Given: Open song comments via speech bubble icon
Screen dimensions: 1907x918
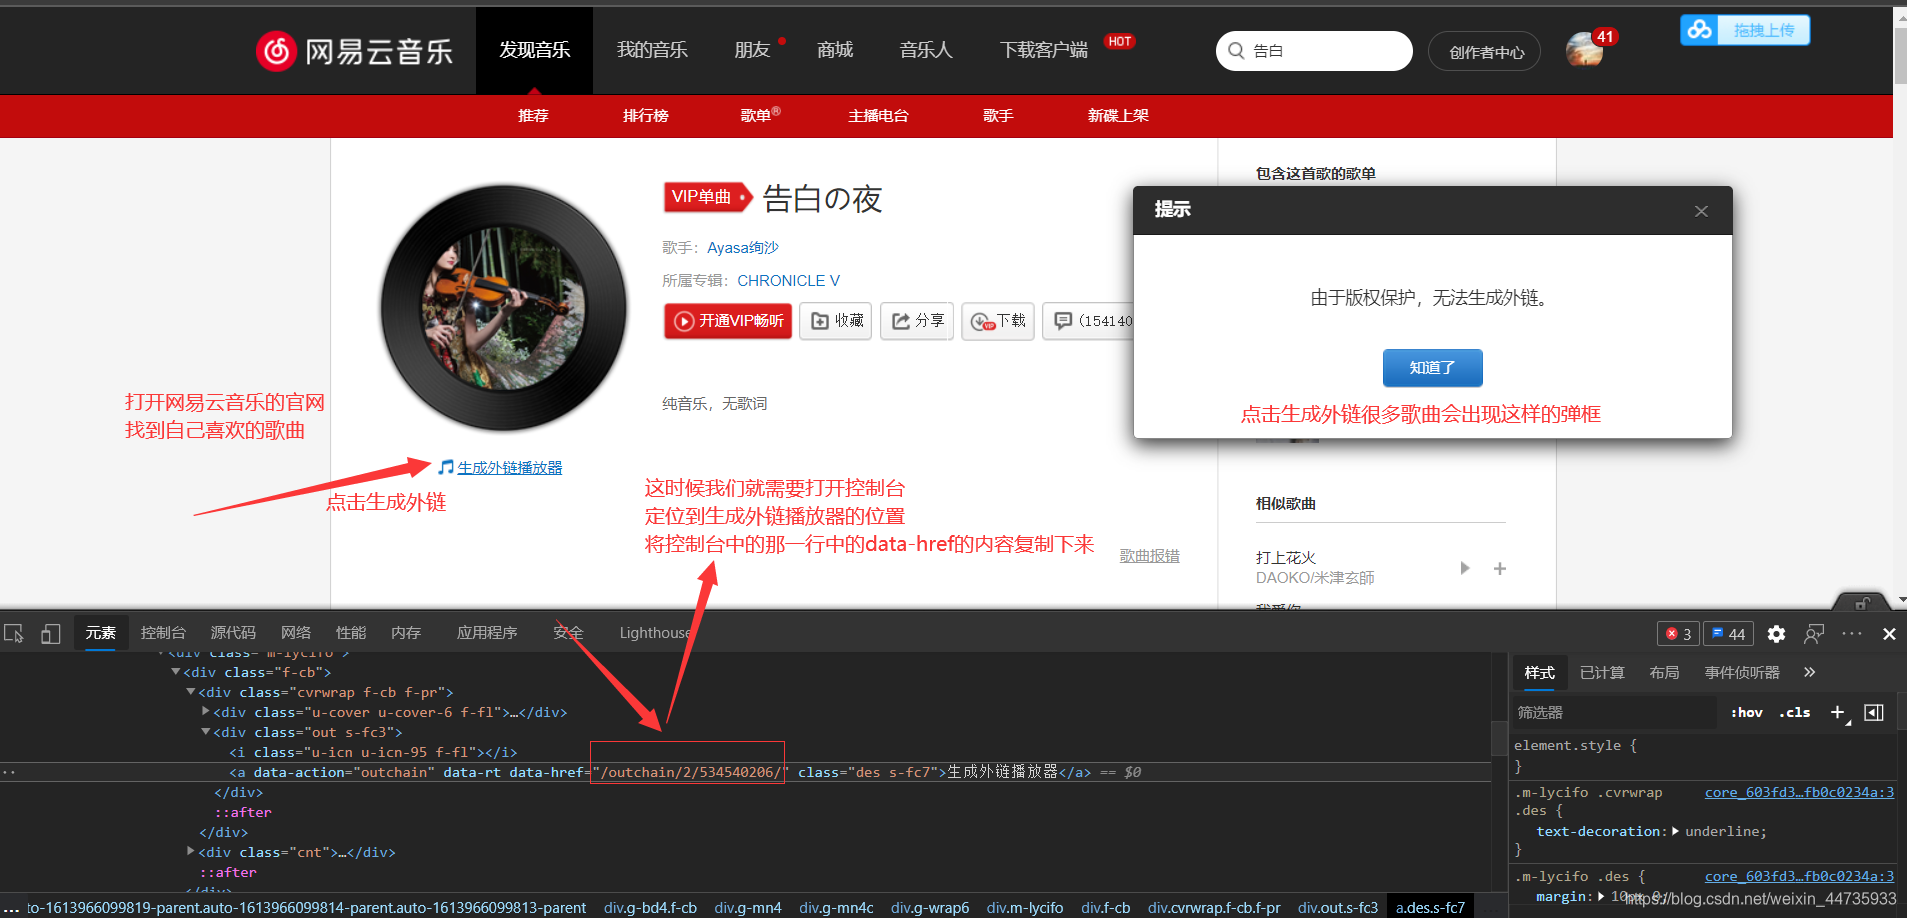Looking at the screenshot, I should pyautogui.click(x=1063, y=320).
